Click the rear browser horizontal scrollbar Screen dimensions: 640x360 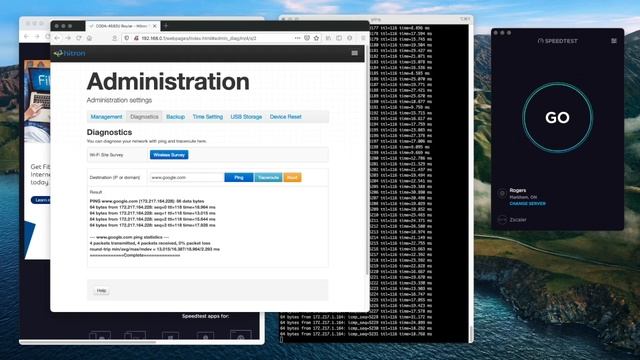pyautogui.click(x=88, y=342)
